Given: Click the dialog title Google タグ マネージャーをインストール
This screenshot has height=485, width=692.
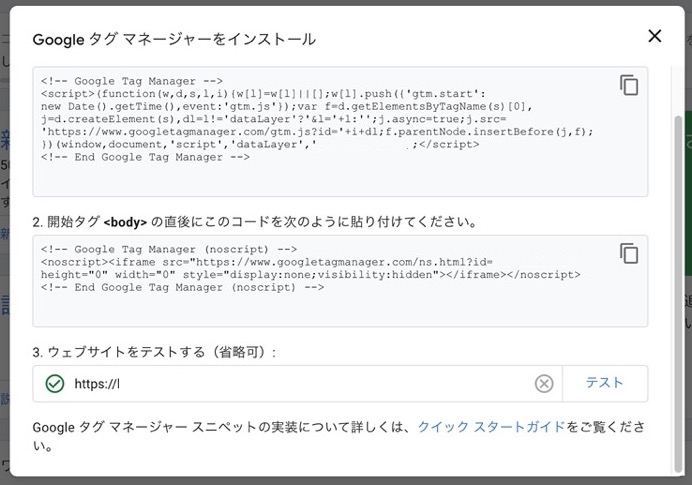Looking at the screenshot, I should [x=174, y=39].
